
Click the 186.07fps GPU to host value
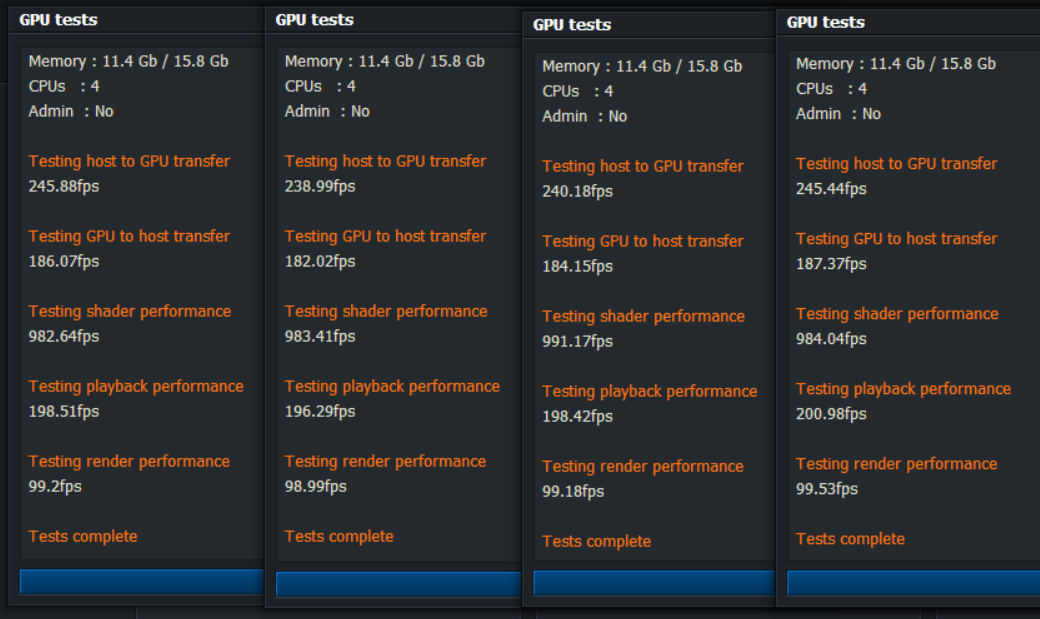[x=64, y=261]
